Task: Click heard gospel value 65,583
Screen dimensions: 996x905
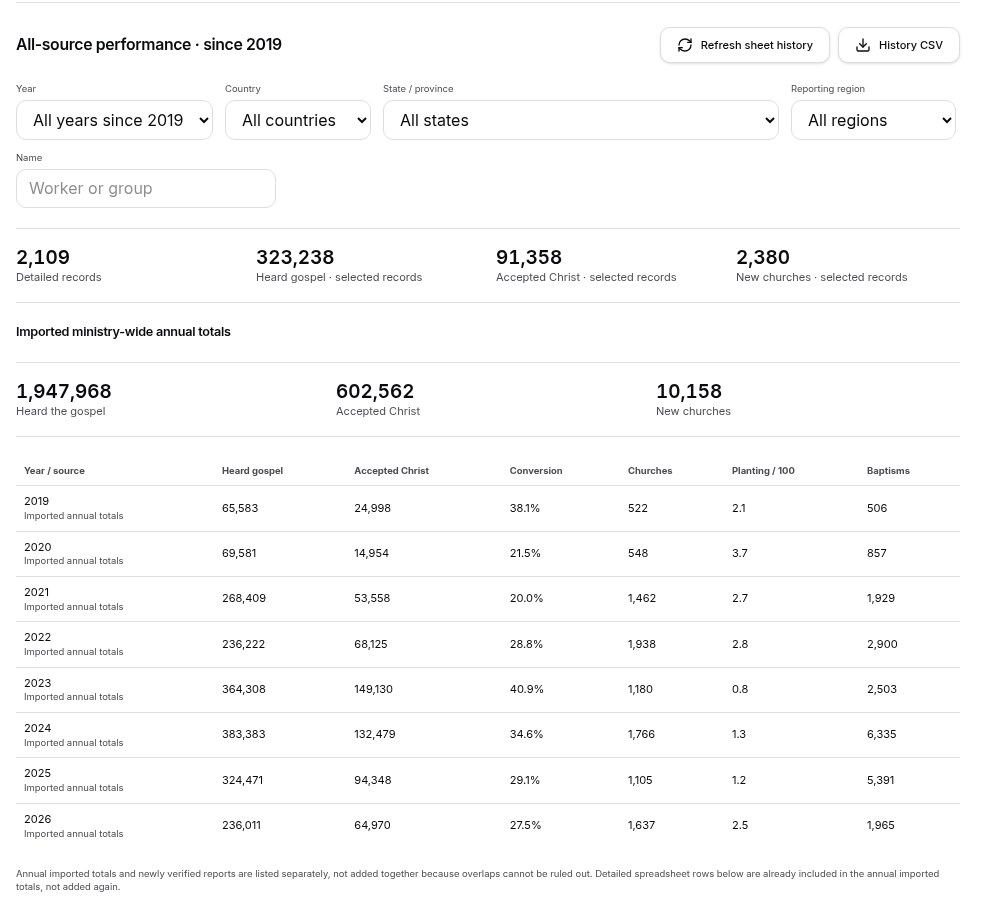Action: coord(239,508)
